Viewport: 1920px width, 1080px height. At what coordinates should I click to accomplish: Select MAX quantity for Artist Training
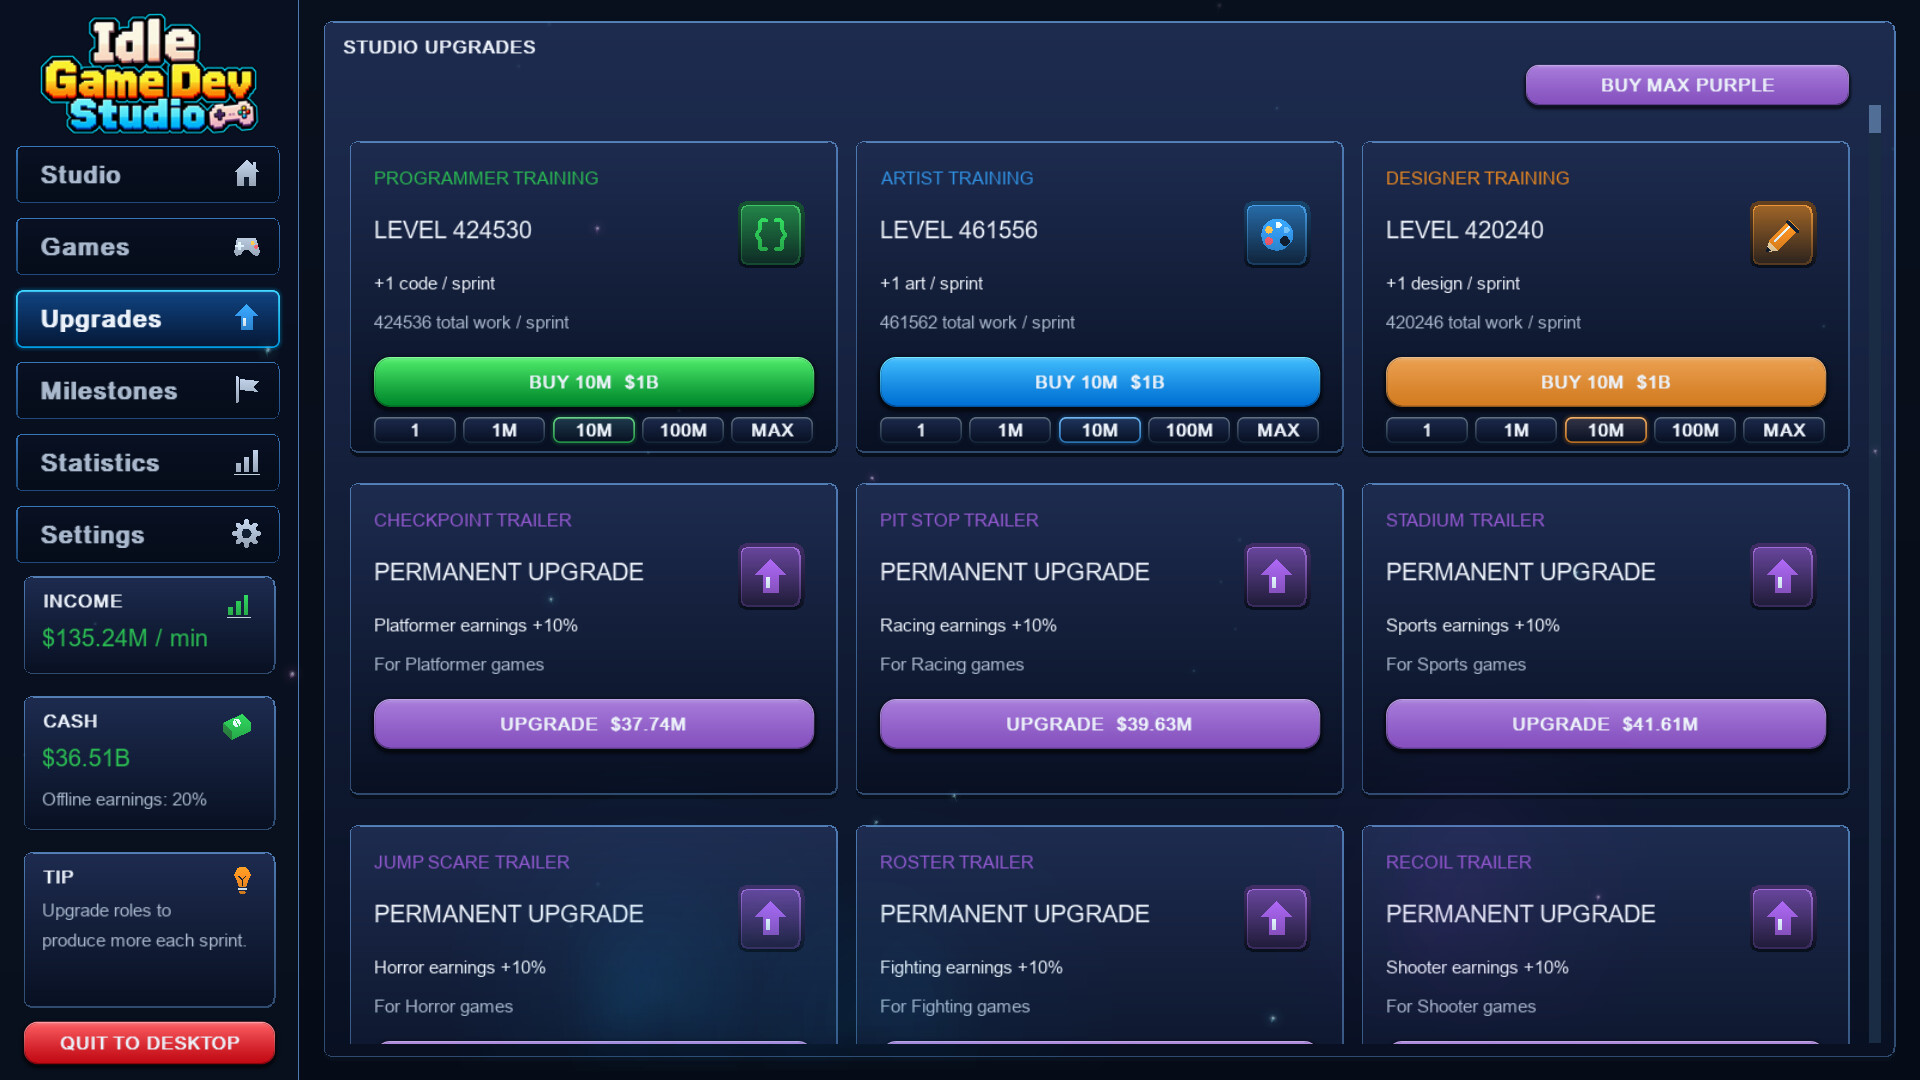click(1278, 430)
